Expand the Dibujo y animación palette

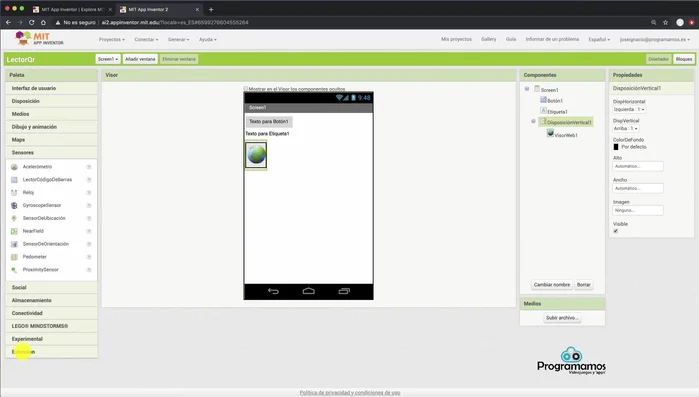[x=52, y=127]
